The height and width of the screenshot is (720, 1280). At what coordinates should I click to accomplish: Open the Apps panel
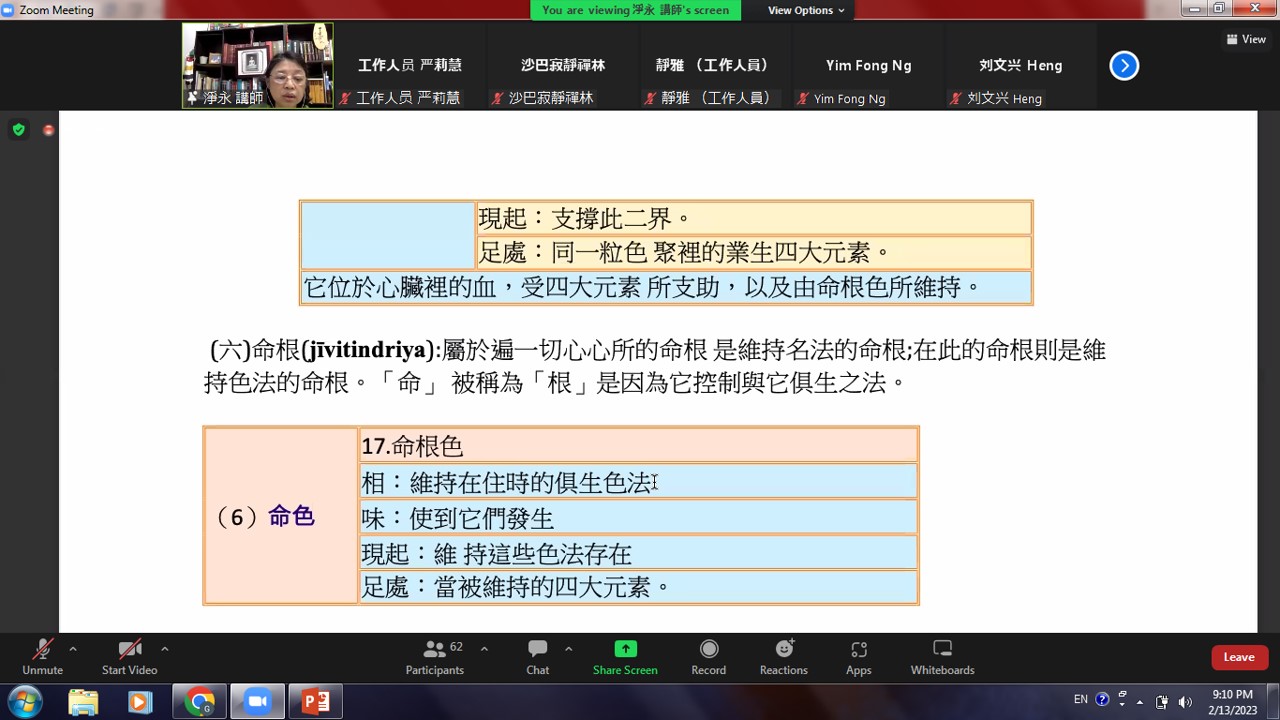click(858, 657)
